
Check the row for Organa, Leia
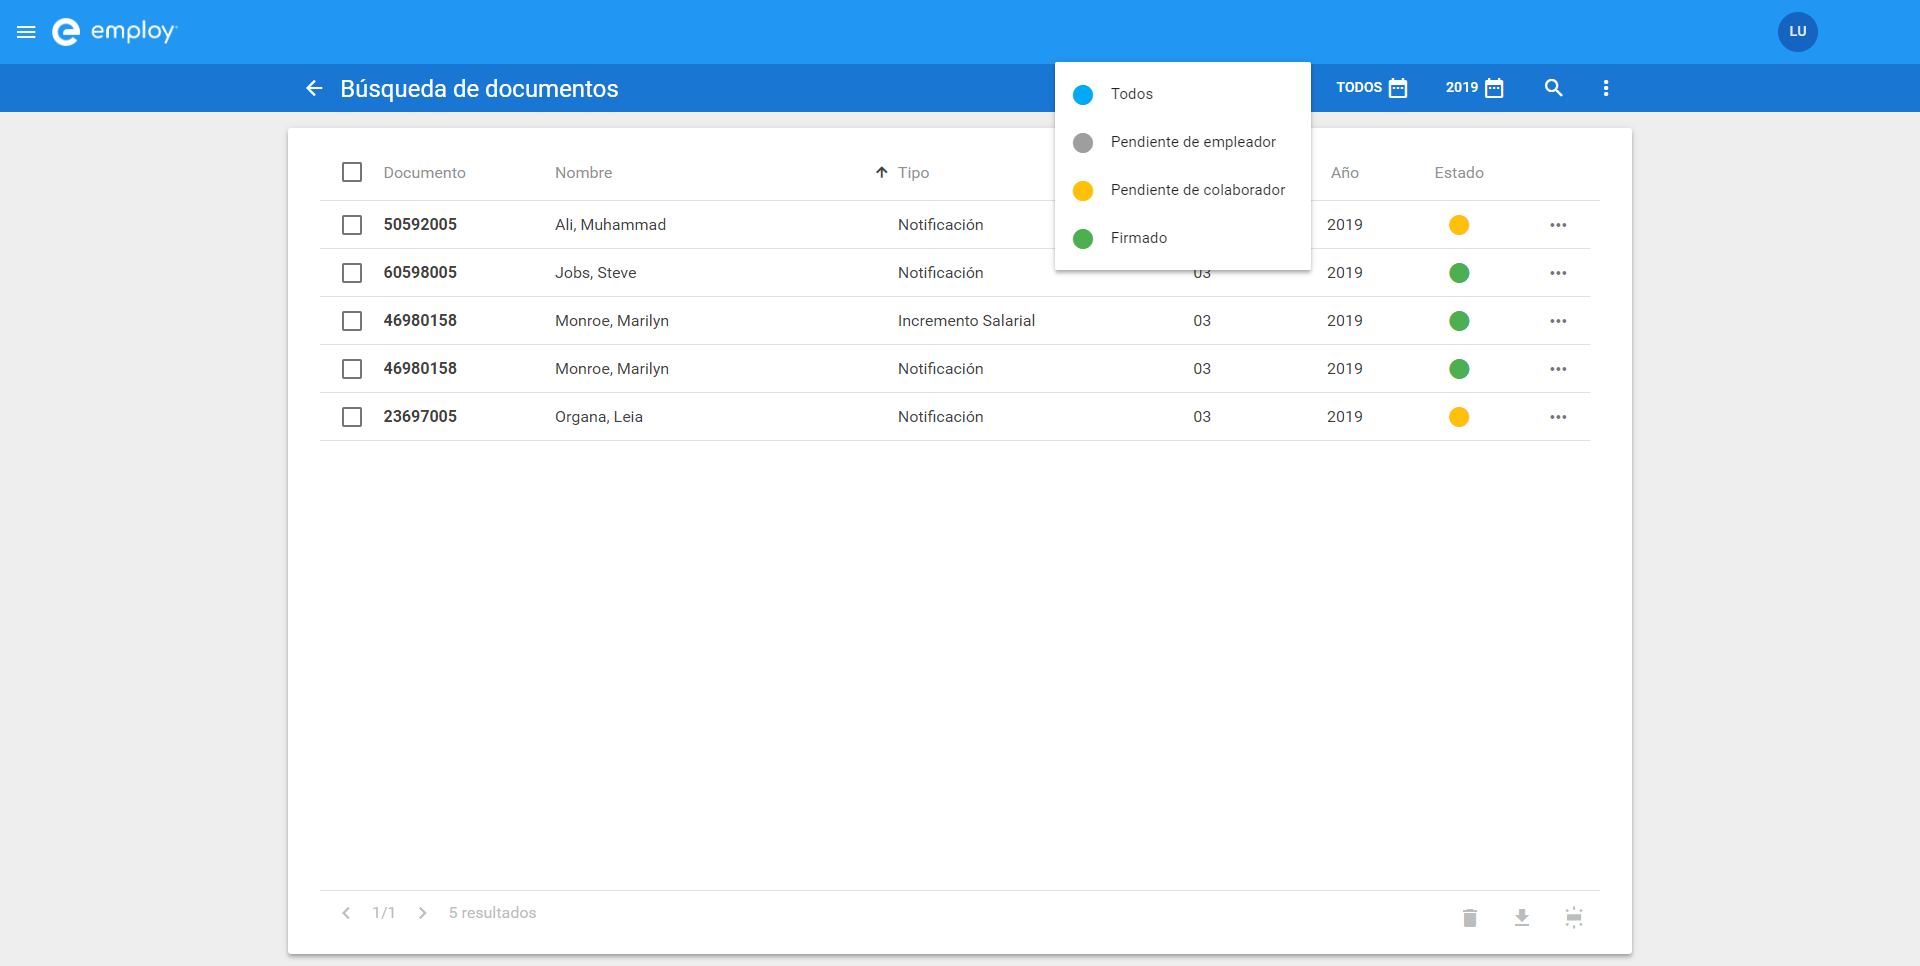(352, 417)
